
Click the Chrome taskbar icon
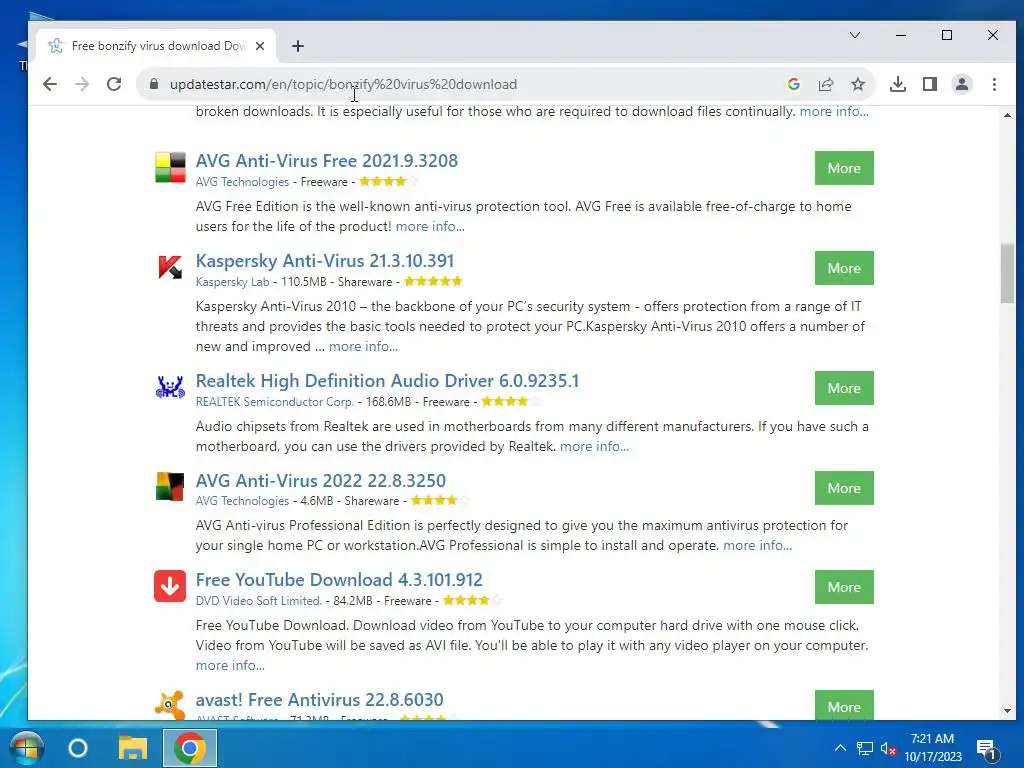[189, 748]
